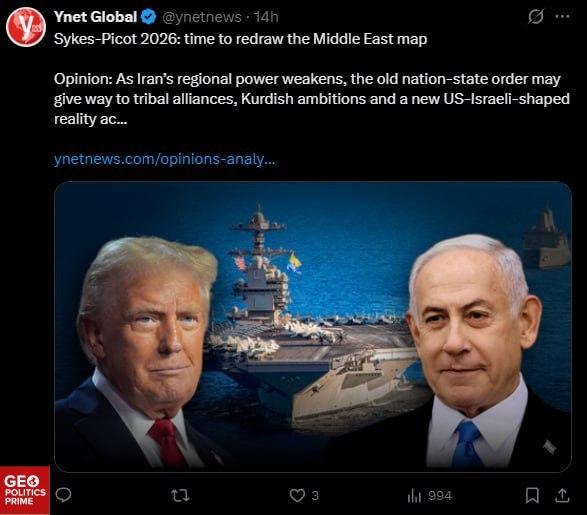This screenshot has width=587, height=515.
Task: Open the Grok explain icon
Action: point(535,16)
